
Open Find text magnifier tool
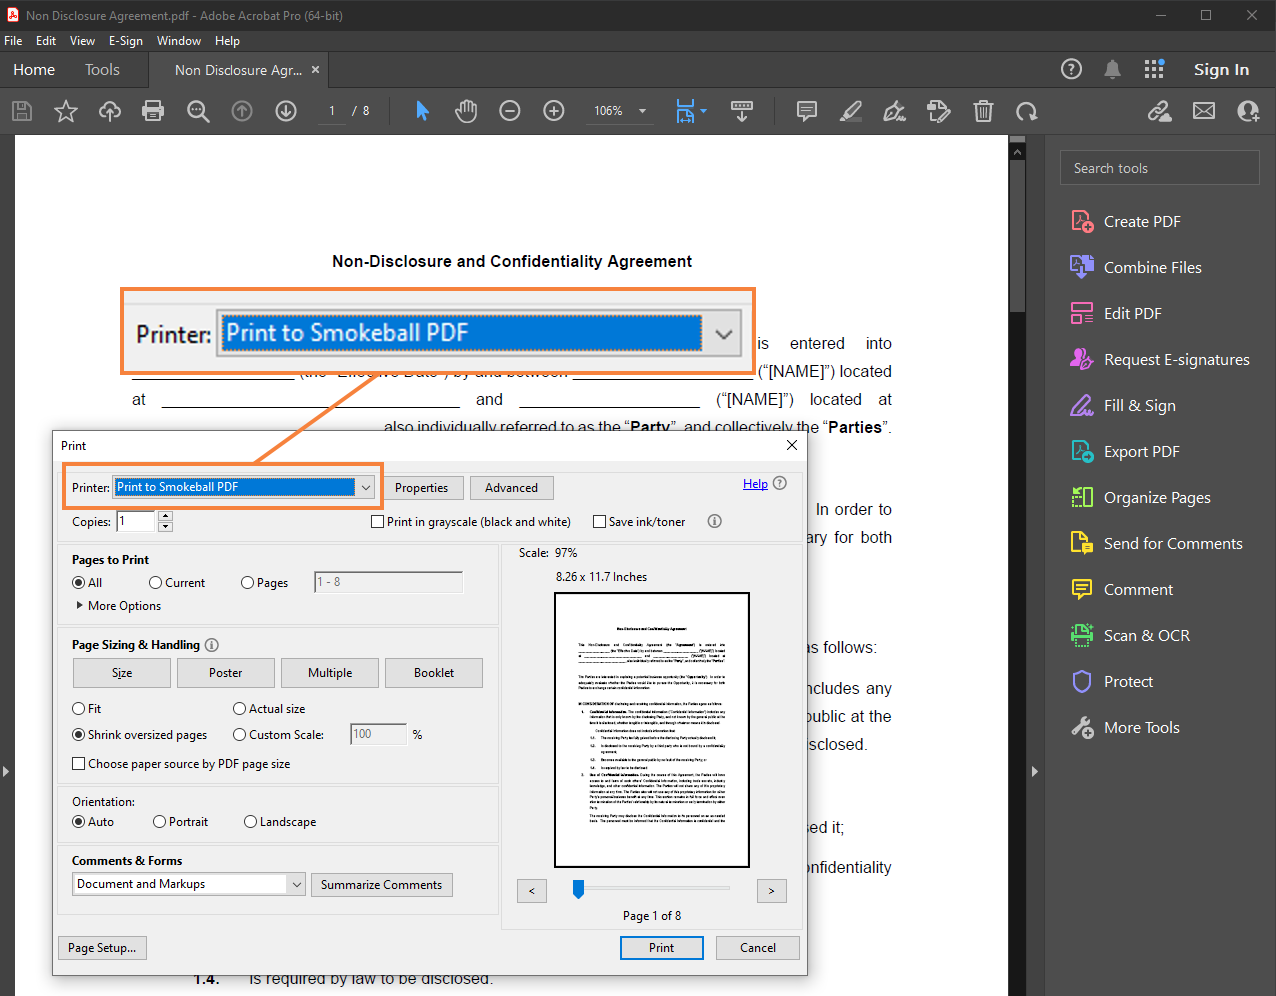[x=198, y=111]
